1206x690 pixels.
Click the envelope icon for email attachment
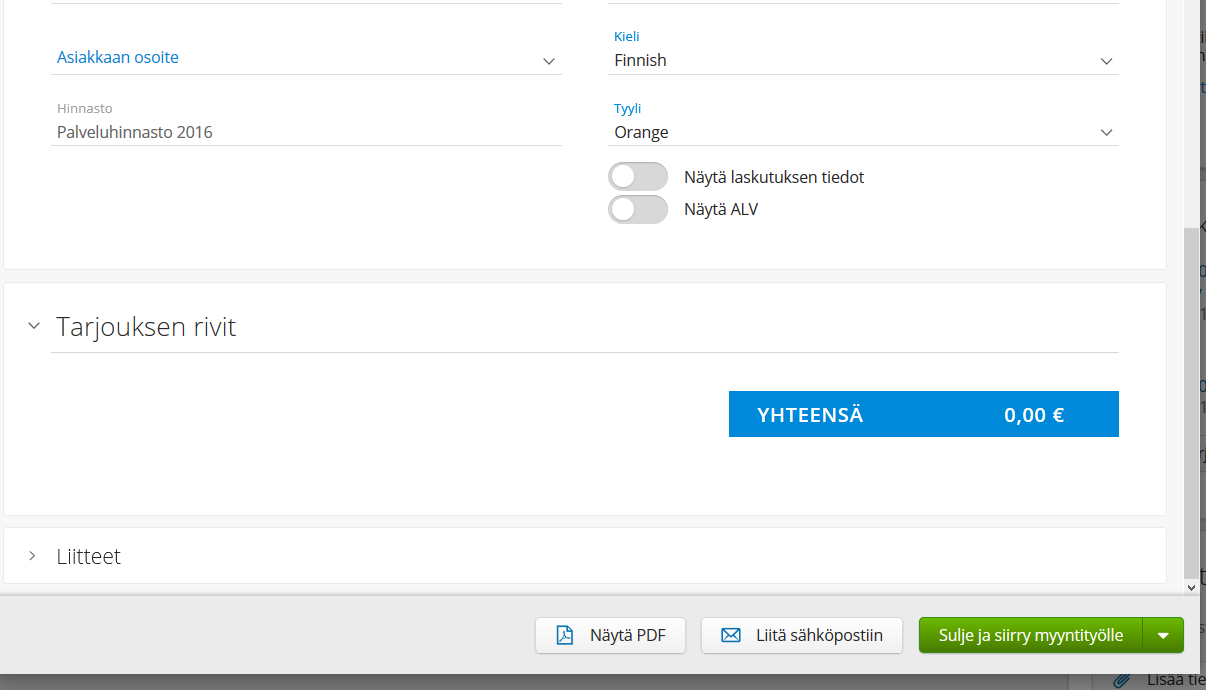coord(731,635)
